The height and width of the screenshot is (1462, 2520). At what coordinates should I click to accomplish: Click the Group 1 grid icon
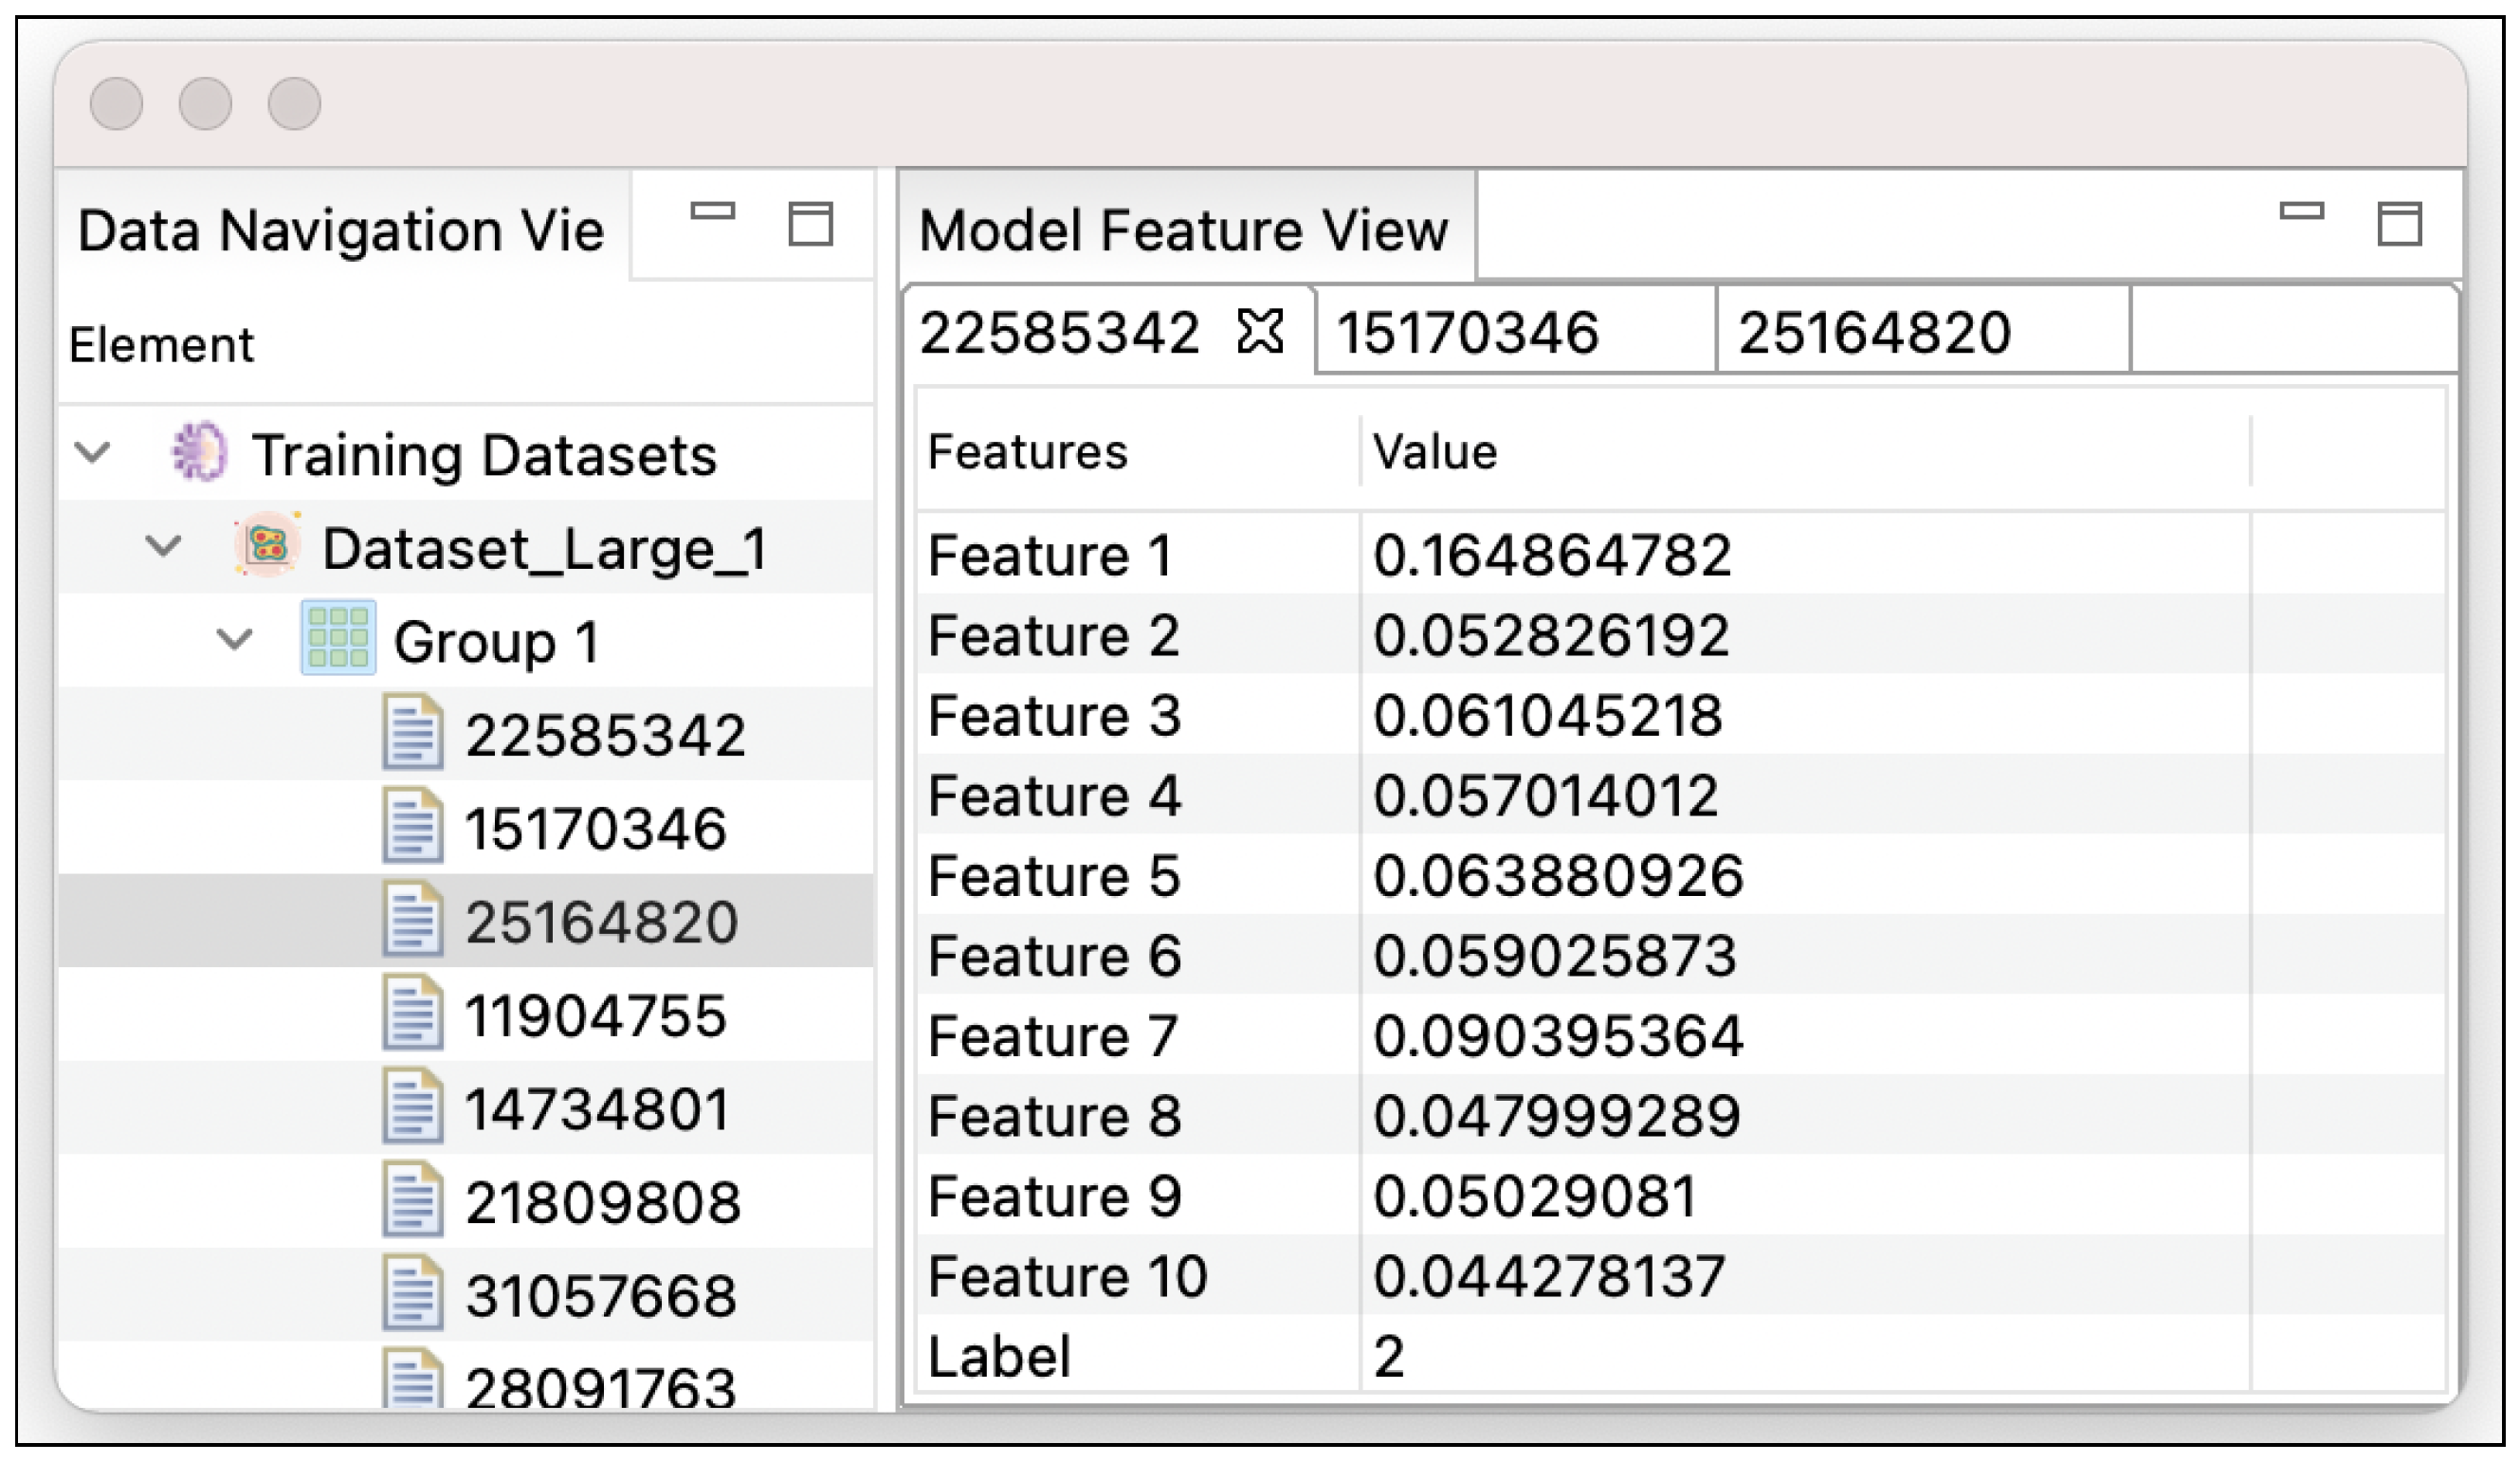coord(338,638)
